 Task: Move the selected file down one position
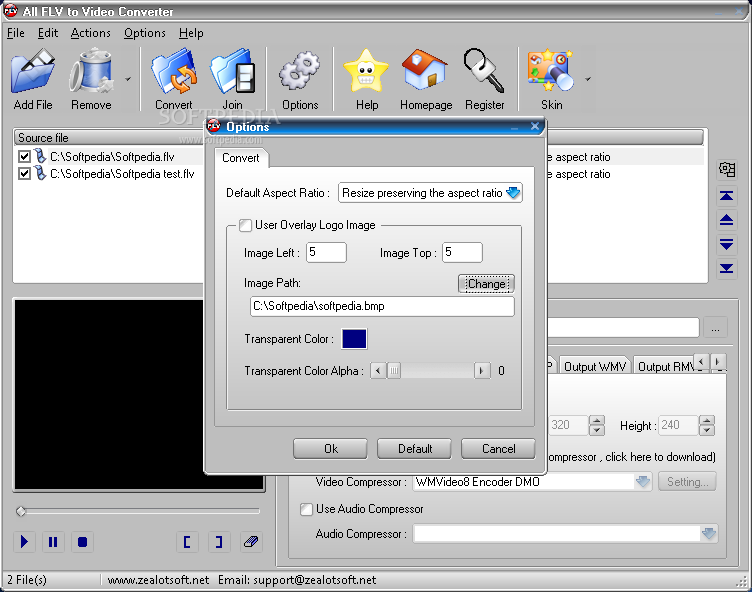[x=727, y=244]
